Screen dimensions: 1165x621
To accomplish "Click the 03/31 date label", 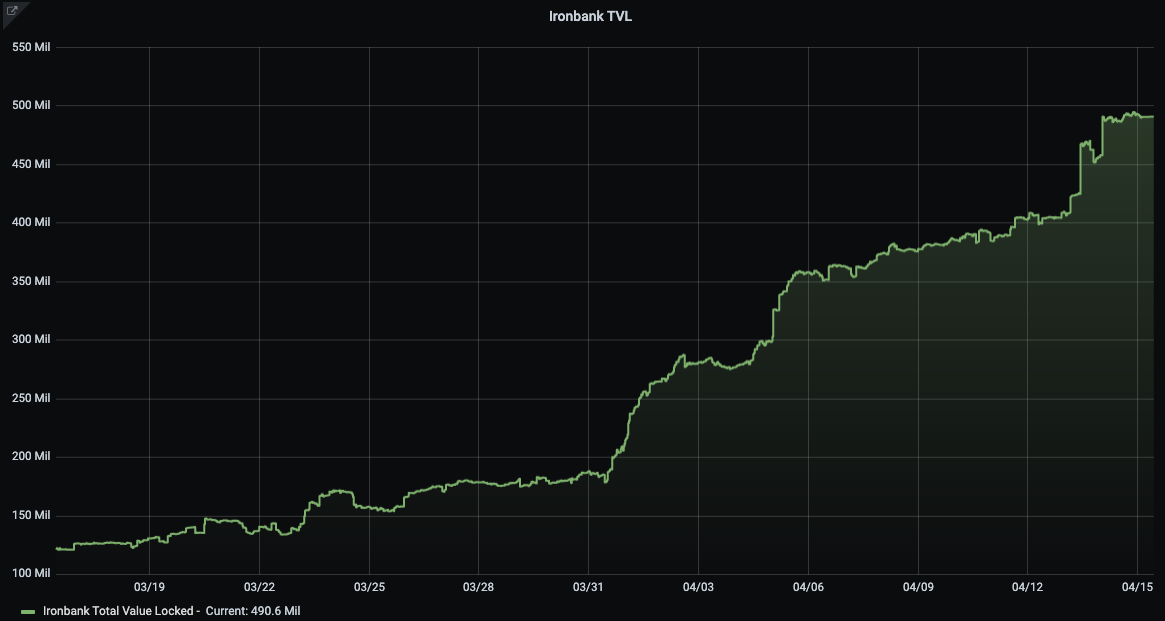I will coord(588,587).
